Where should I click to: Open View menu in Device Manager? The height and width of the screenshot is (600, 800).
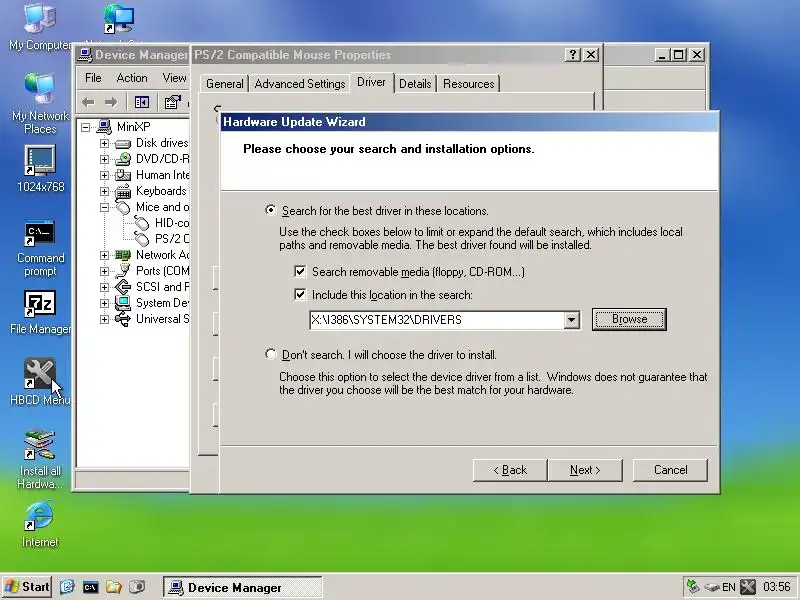tap(174, 78)
